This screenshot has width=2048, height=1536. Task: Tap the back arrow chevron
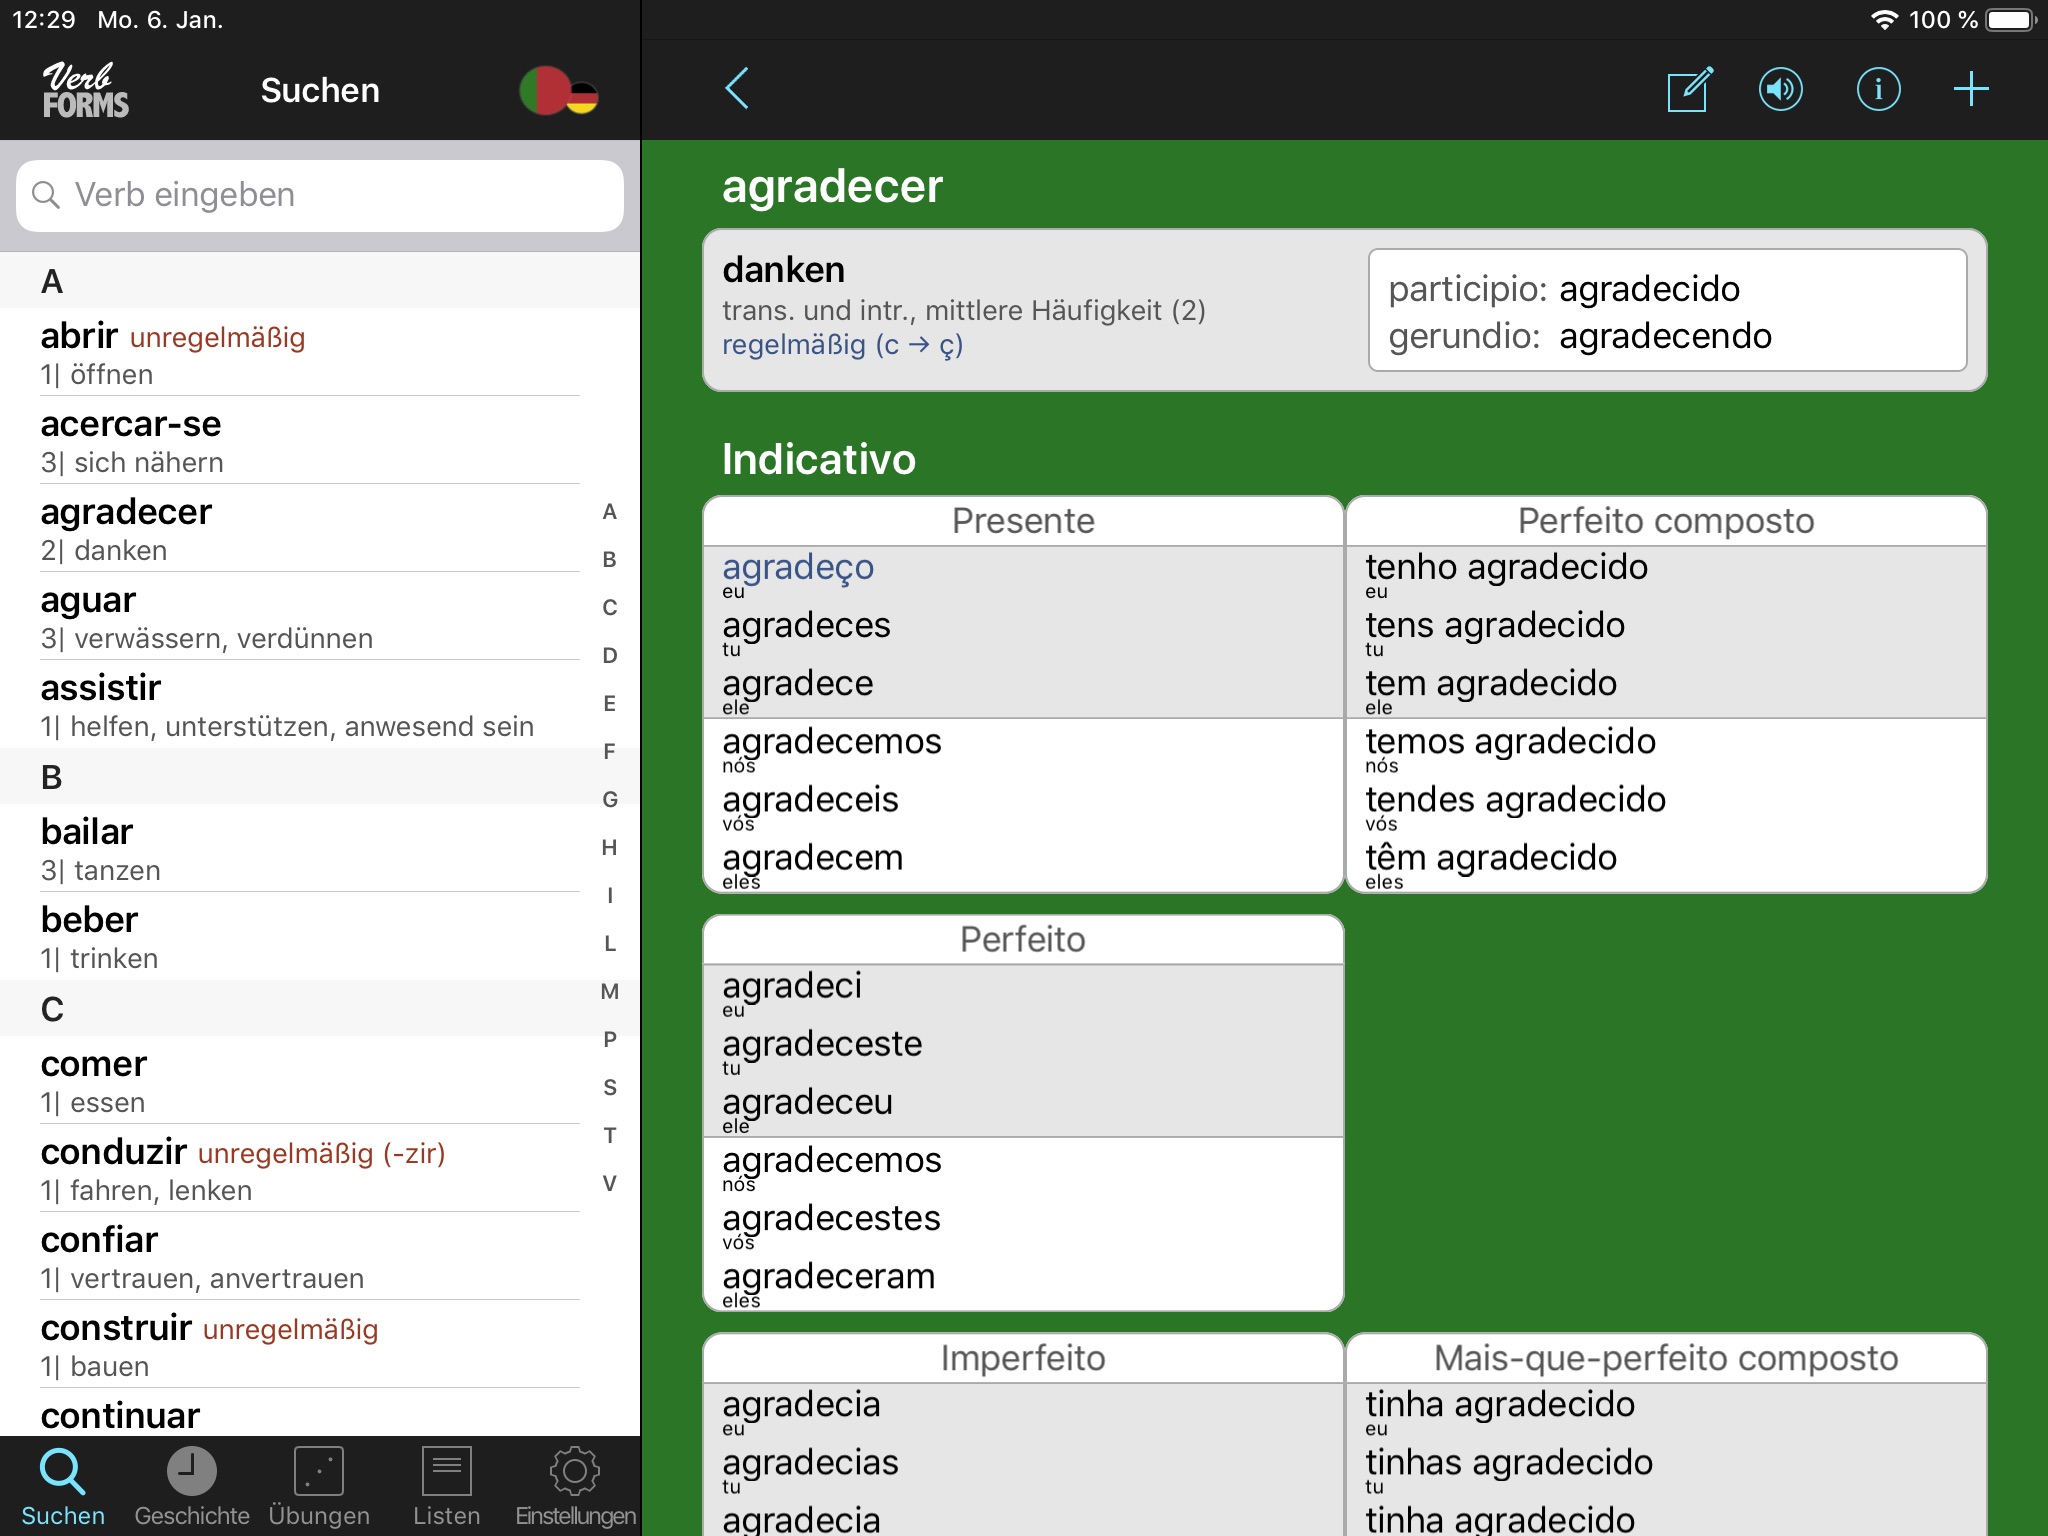[x=737, y=89]
